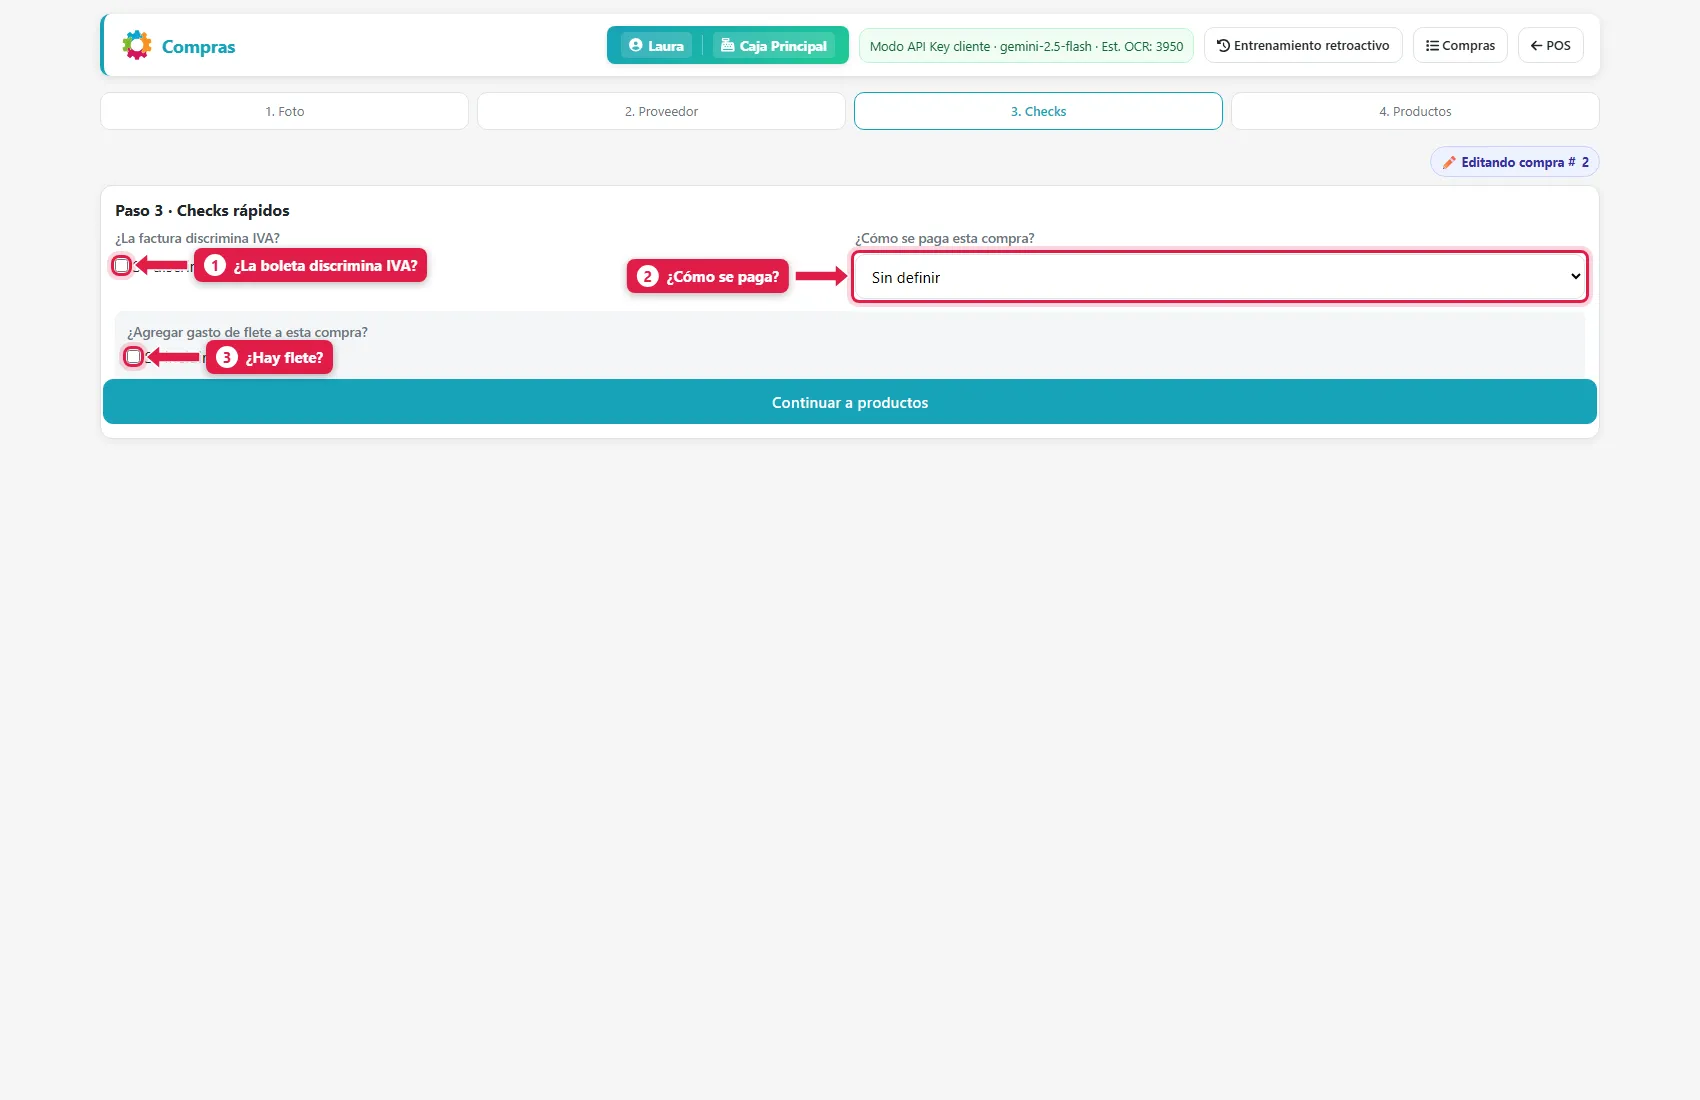The width and height of the screenshot is (1700, 1100).
Task: Select the 3. Checks step tab
Action: [x=1038, y=111]
